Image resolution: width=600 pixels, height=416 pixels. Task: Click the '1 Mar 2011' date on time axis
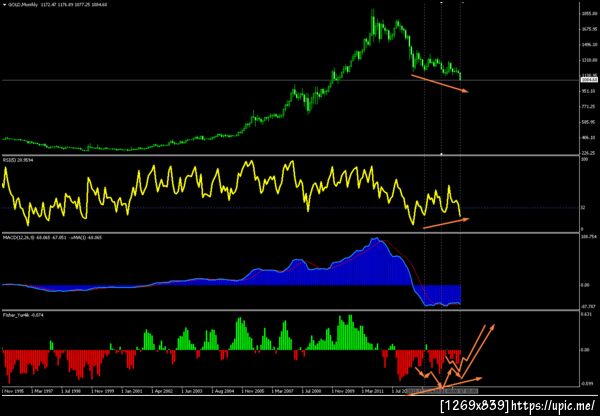[x=373, y=392]
